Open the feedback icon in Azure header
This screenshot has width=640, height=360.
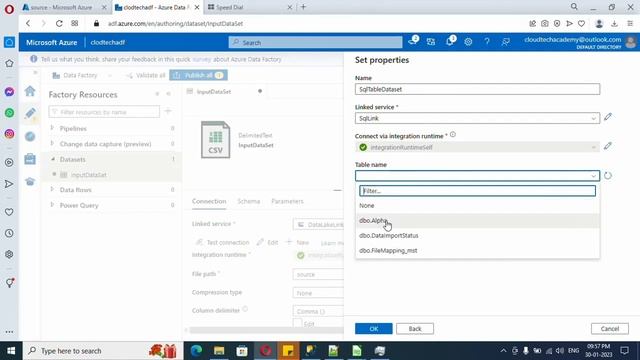505,42
